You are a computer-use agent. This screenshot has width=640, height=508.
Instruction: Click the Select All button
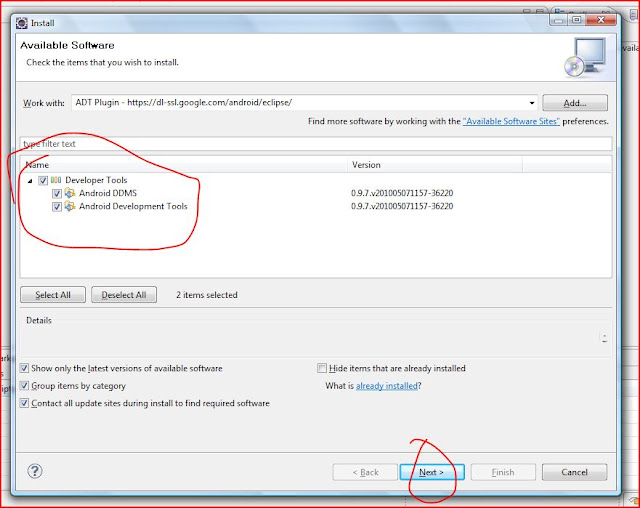point(53,295)
